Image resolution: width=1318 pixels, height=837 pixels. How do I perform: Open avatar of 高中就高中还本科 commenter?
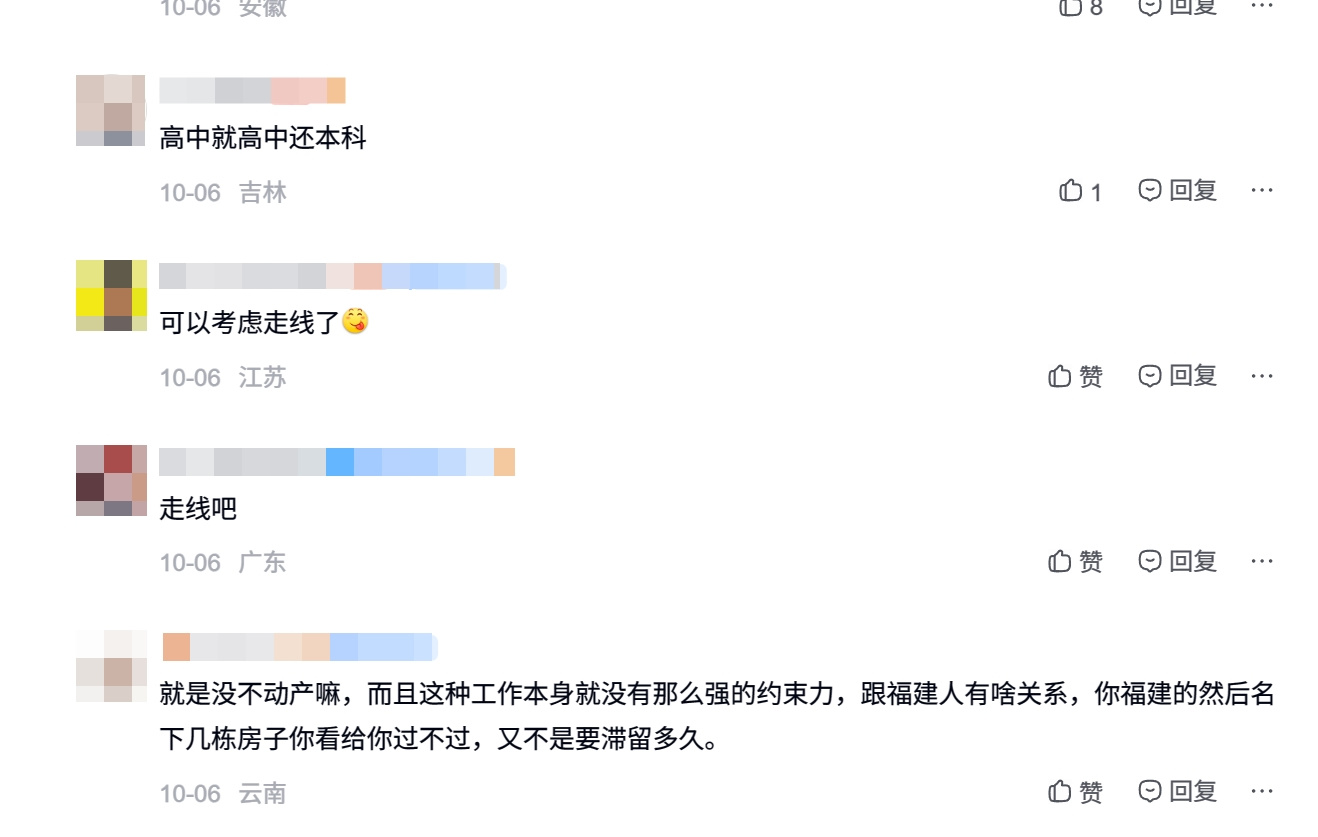111,110
